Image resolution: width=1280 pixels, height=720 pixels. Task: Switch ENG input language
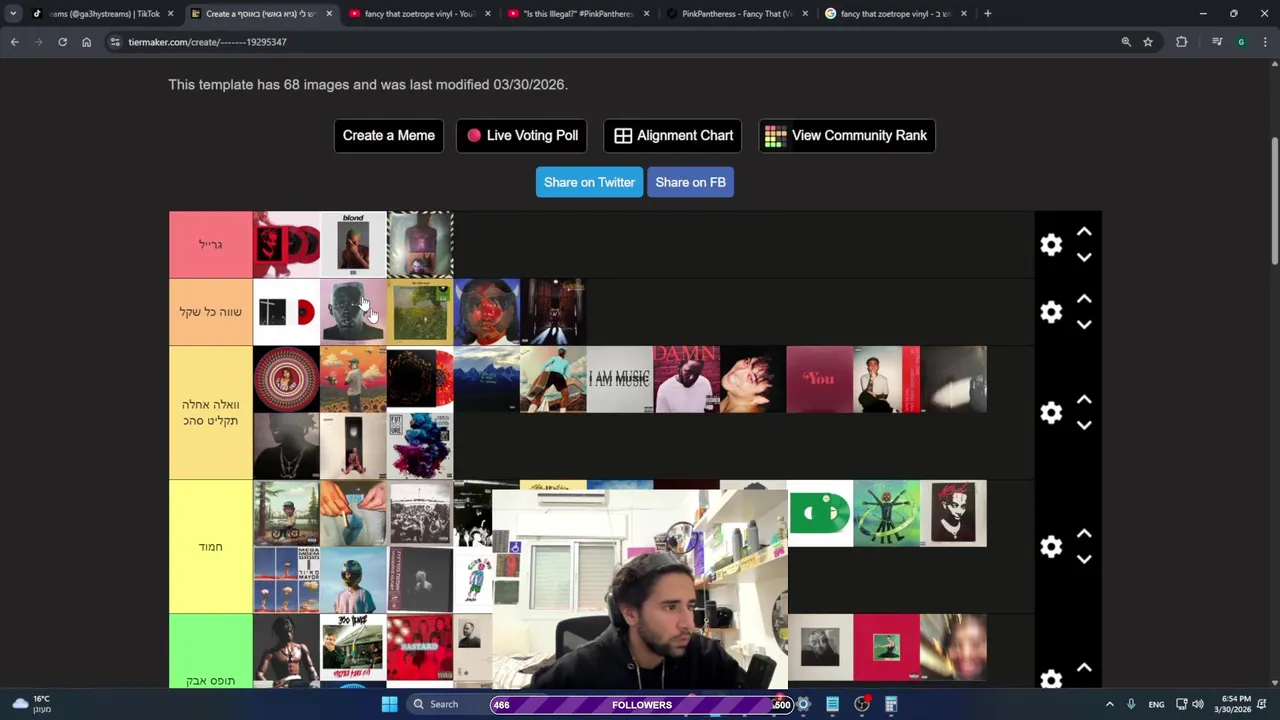click(1156, 704)
